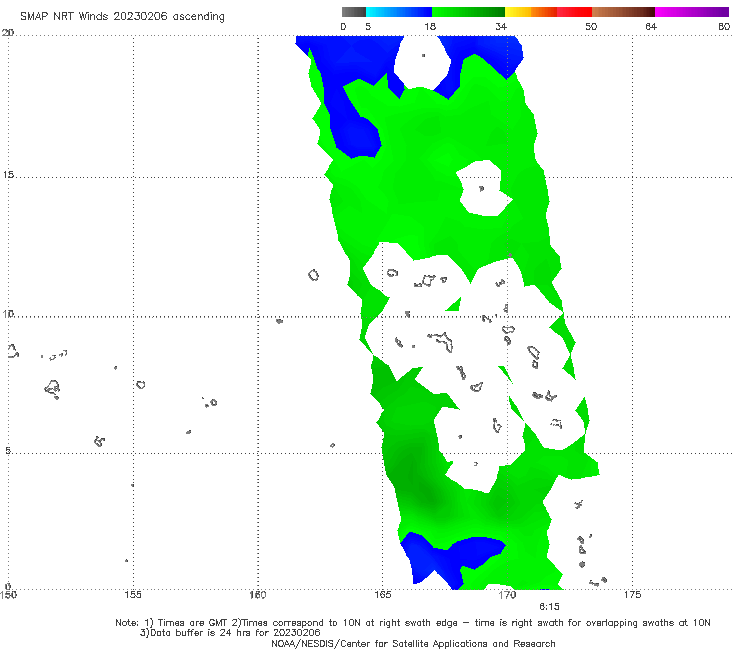This screenshot has width=740, height=650.
Task: Click the color bar label '34'
Action: [501, 26]
